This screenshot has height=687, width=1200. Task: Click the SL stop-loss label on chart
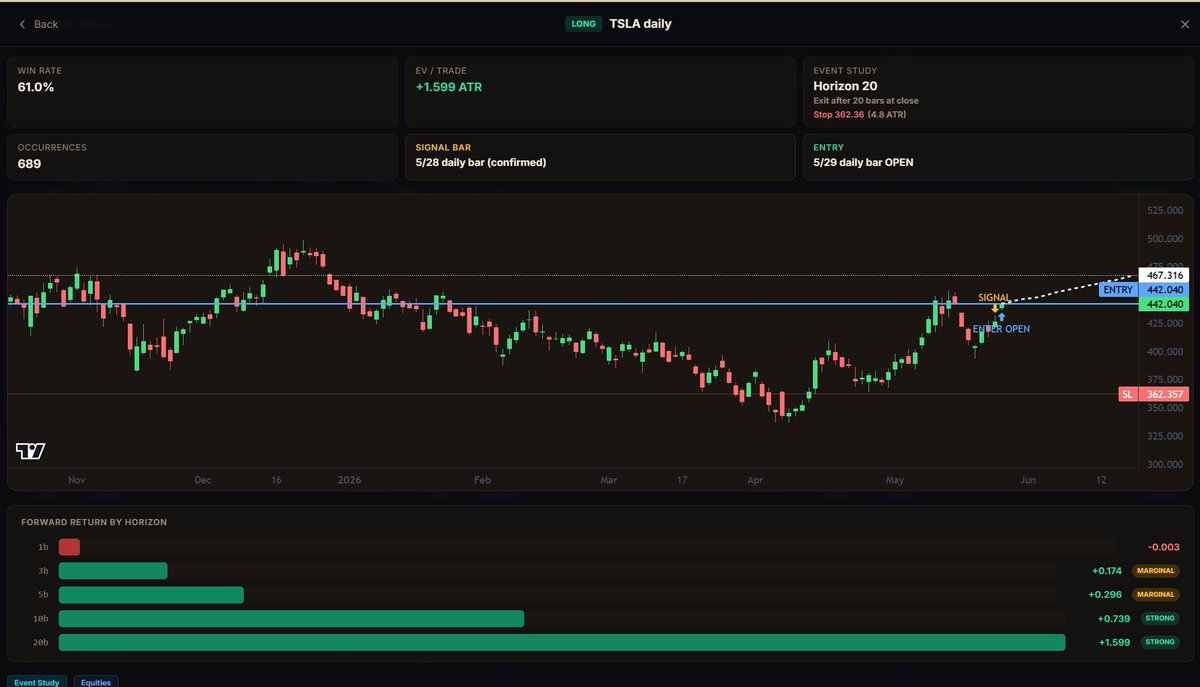pyautogui.click(x=1128, y=395)
